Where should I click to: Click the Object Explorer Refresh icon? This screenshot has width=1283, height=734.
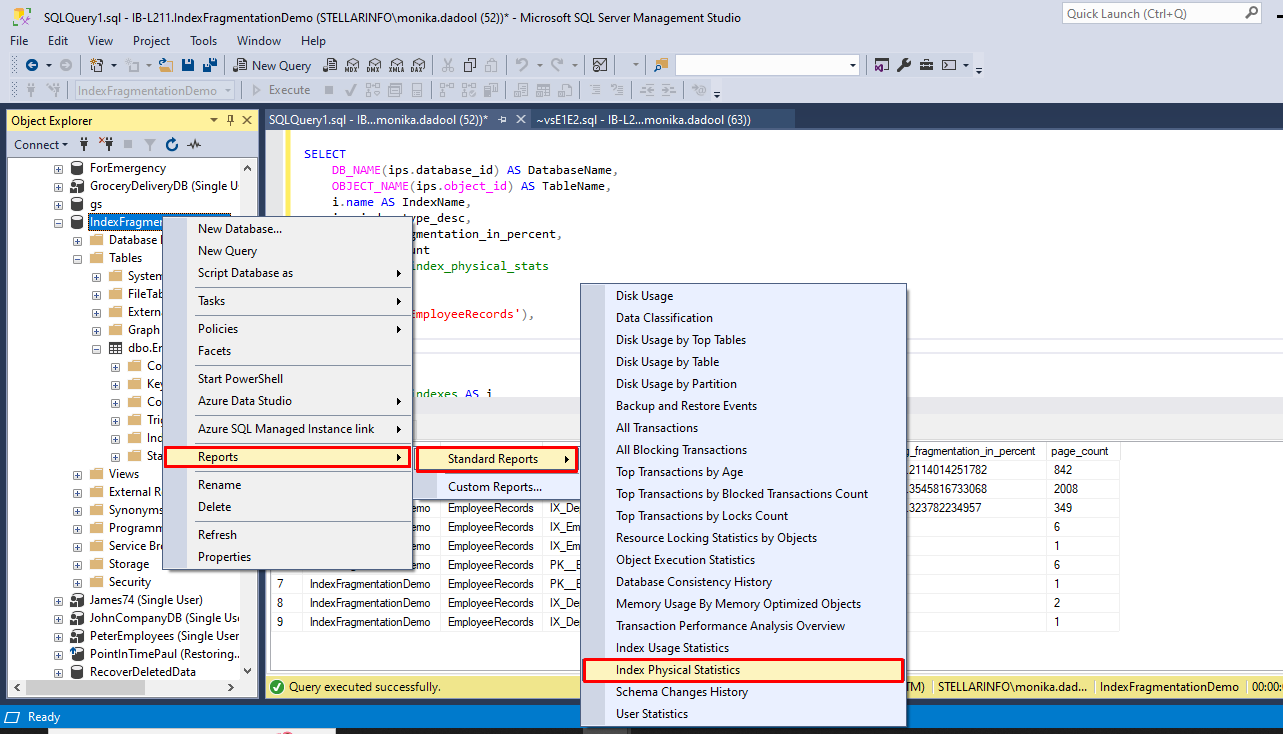click(x=172, y=144)
